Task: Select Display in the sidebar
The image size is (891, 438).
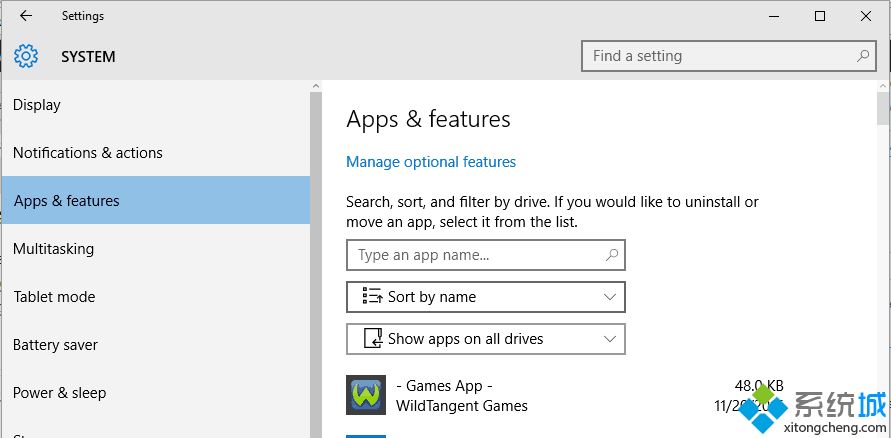Action: point(156,105)
